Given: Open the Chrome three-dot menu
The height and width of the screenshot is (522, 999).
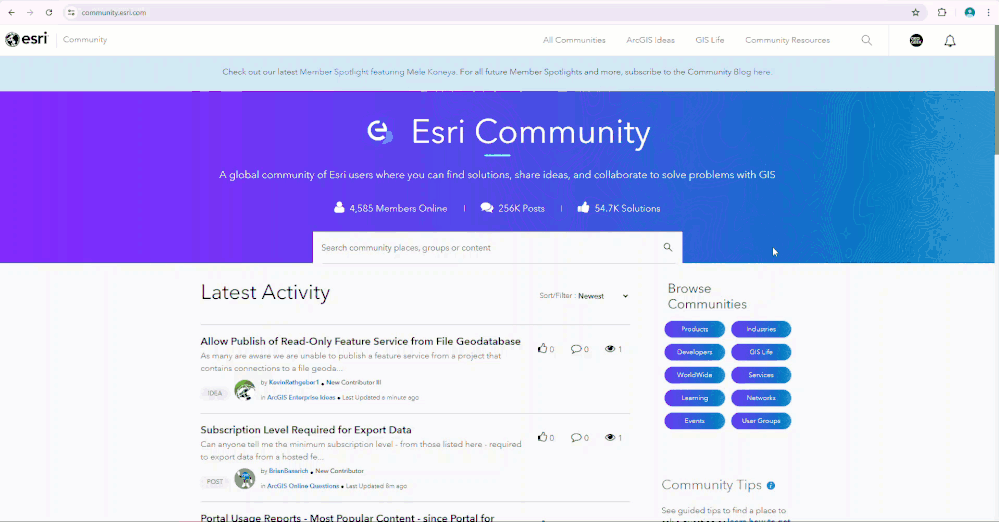Looking at the screenshot, I should pyautogui.click(x=989, y=12).
